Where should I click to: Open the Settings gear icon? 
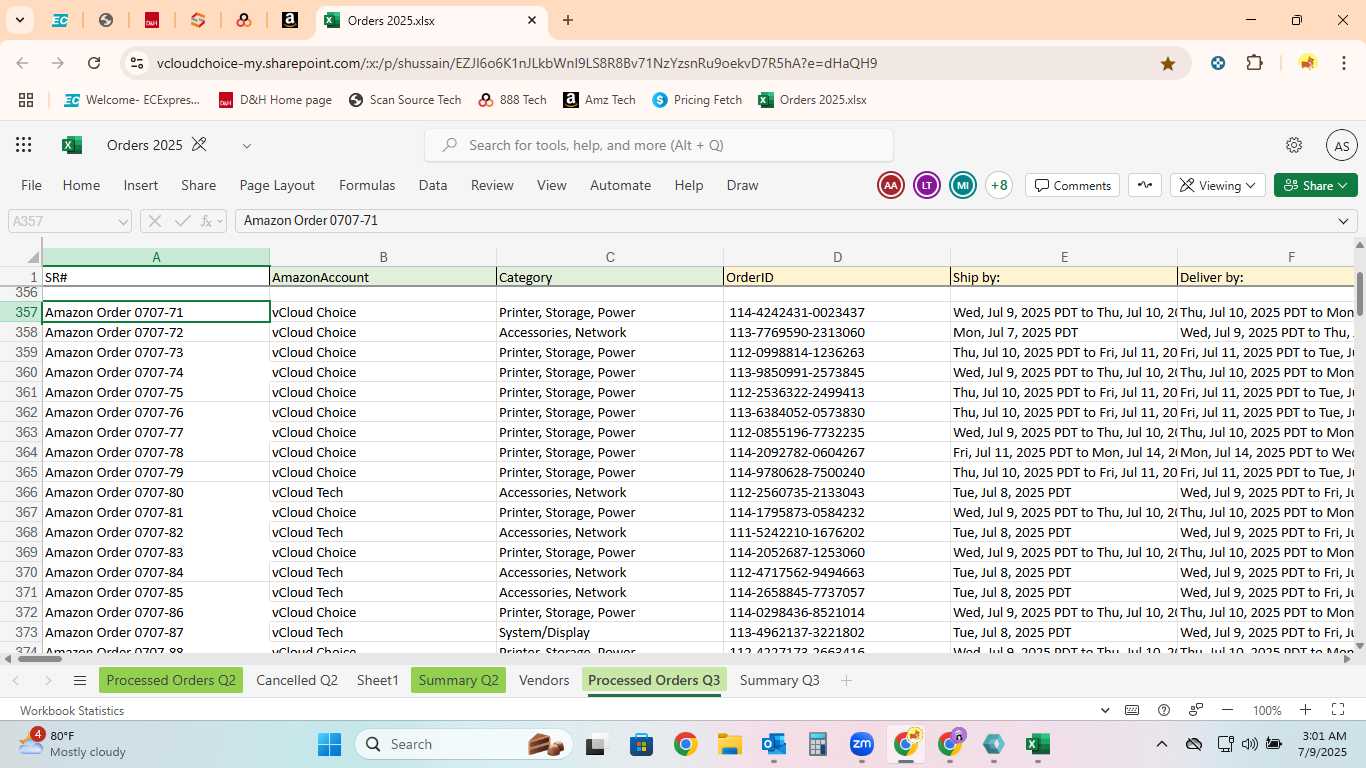pyautogui.click(x=1294, y=145)
